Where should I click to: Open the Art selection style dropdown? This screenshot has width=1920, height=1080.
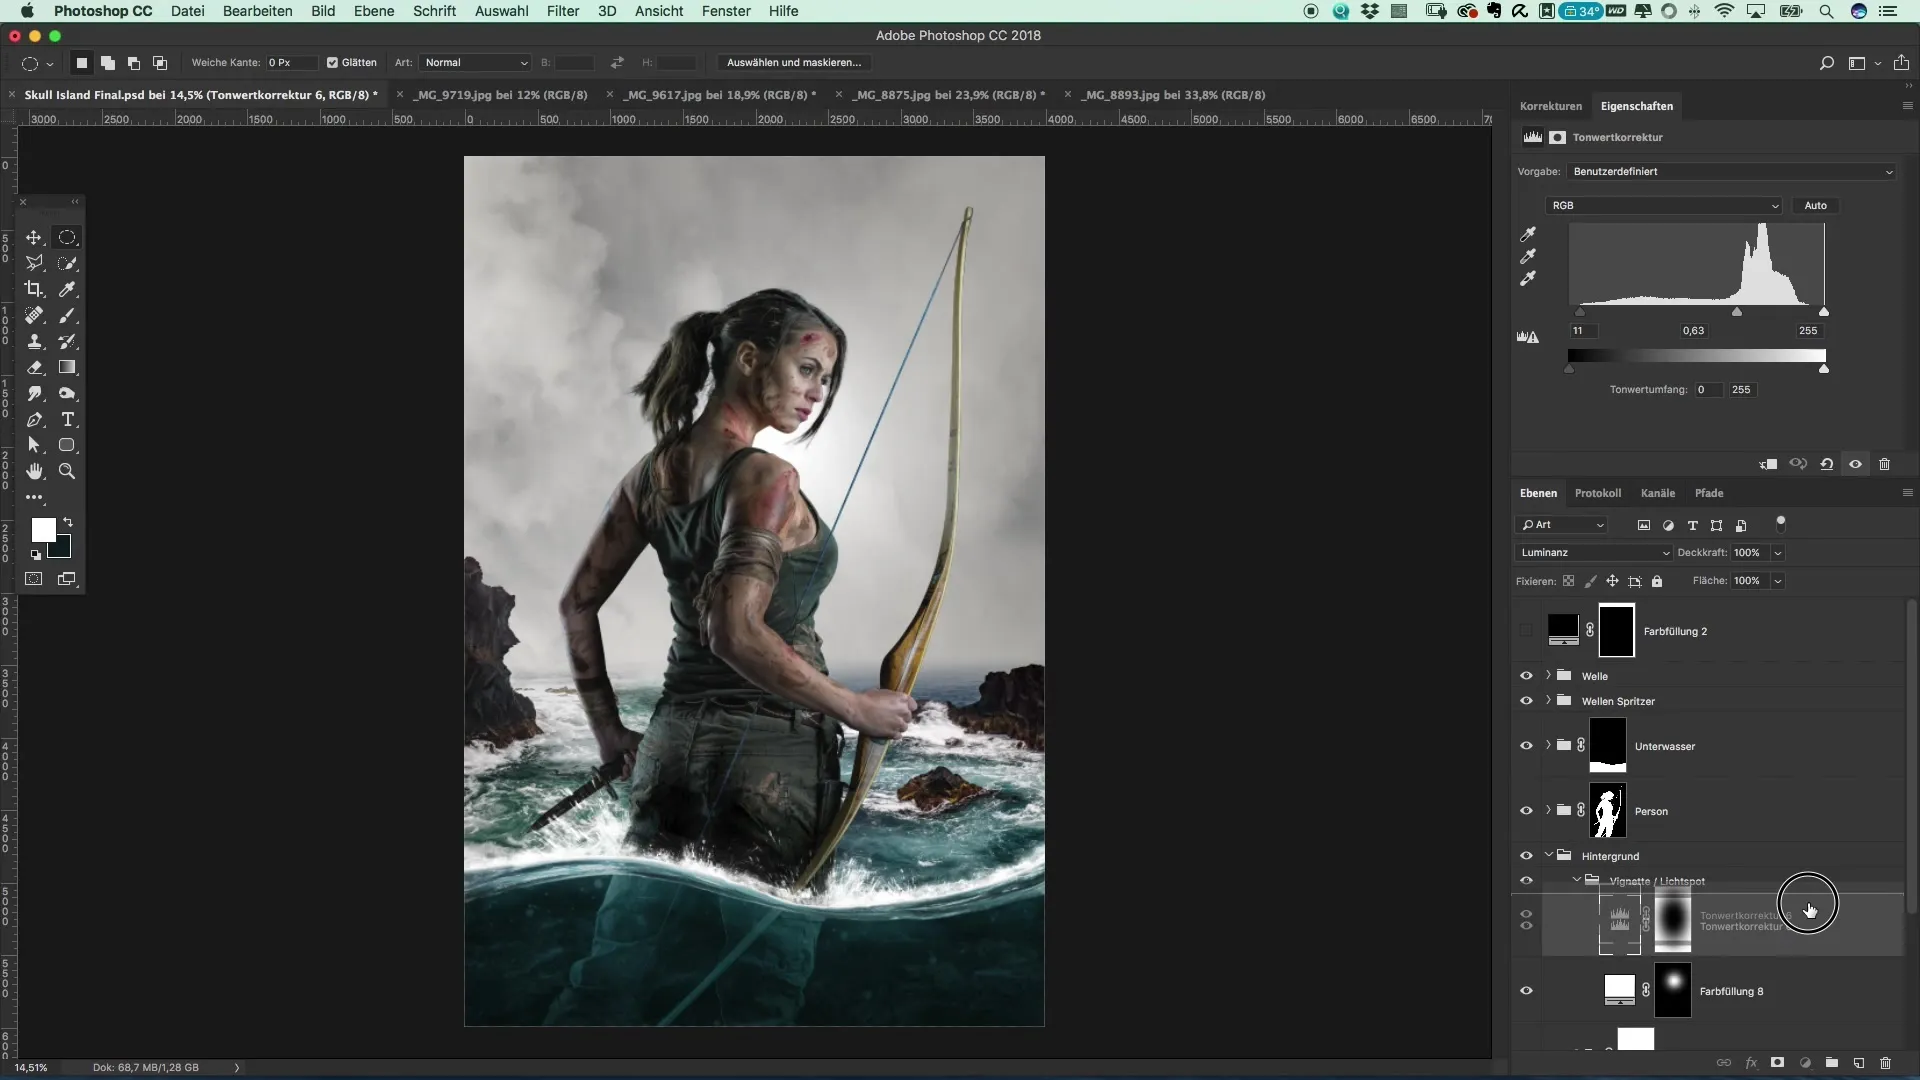coord(475,62)
